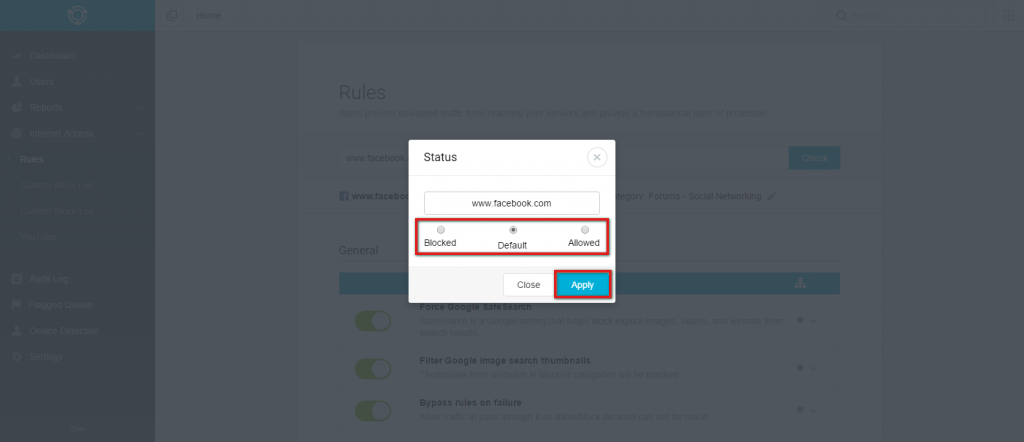Viewport: 1024px width, 442px height.
Task: Open Settings gear icon
Action: [x=17, y=356]
